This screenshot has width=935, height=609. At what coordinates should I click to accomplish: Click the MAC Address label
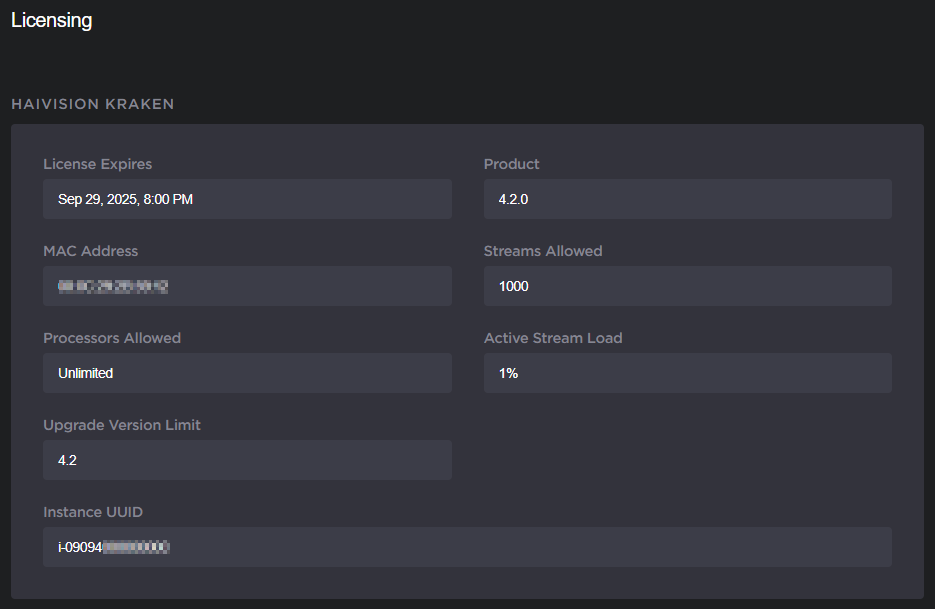90,251
